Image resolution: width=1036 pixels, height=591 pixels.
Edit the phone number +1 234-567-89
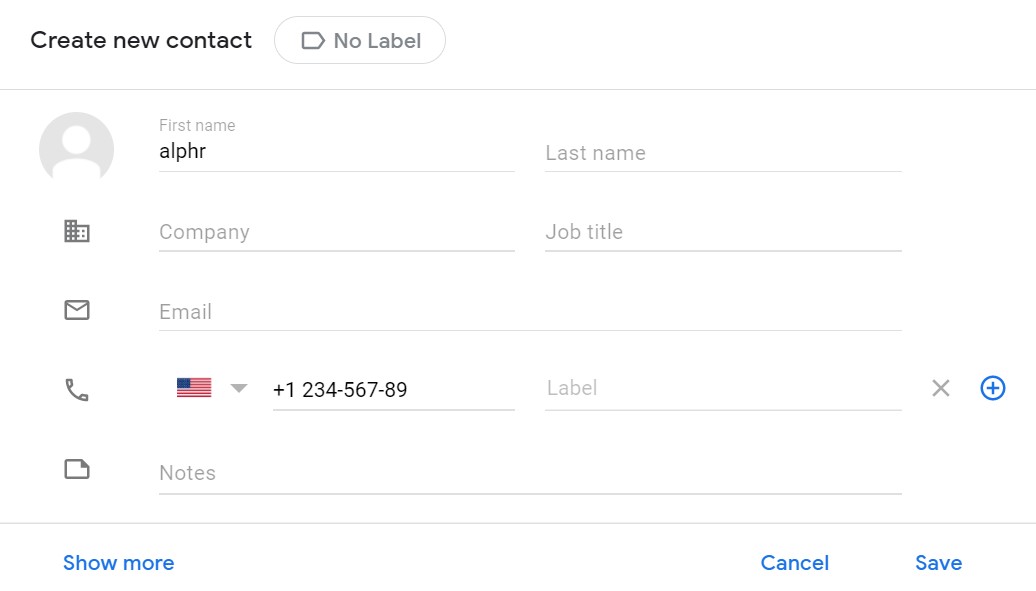tap(392, 390)
